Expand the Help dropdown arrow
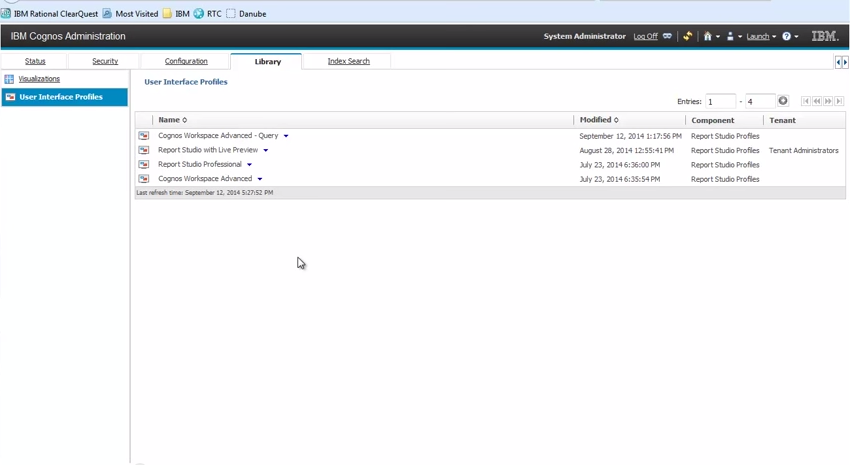This screenshot has width=850, height=465. 796,37
